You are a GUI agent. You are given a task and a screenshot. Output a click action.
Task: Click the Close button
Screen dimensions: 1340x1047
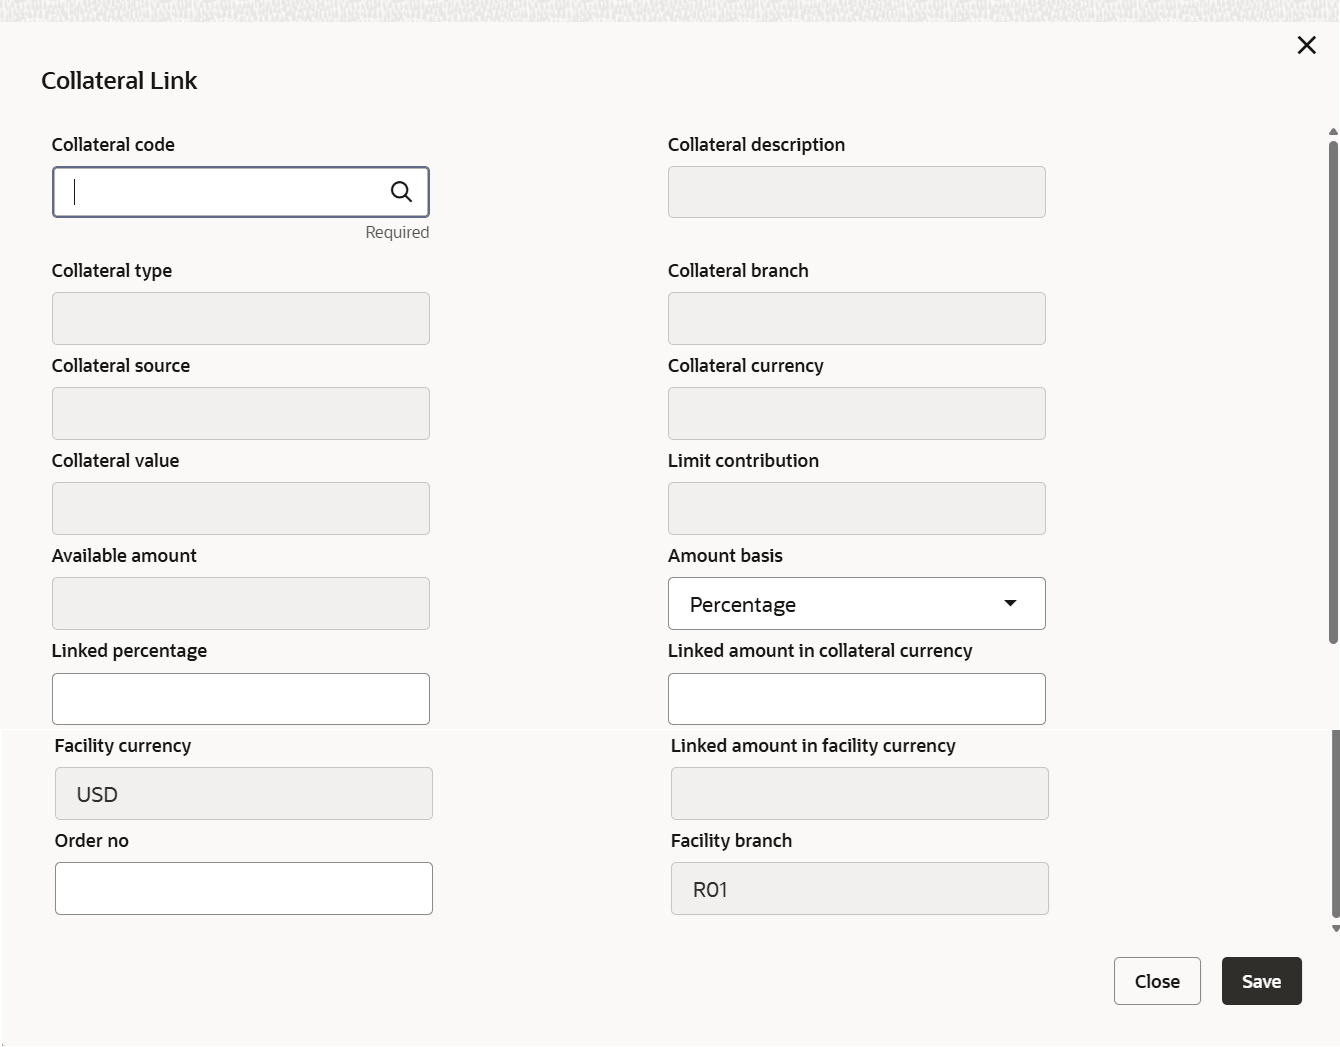[x=1157, y=981]
